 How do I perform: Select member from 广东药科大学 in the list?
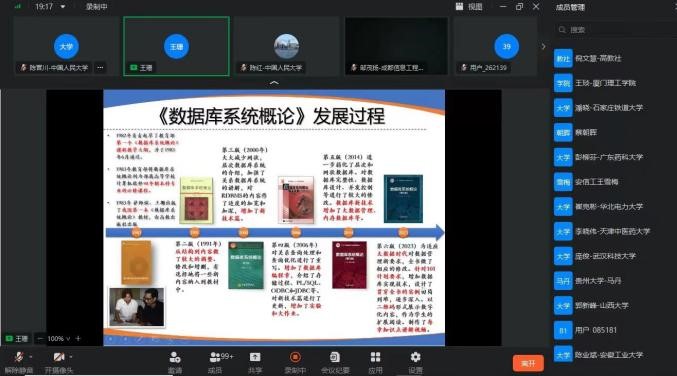615,157
